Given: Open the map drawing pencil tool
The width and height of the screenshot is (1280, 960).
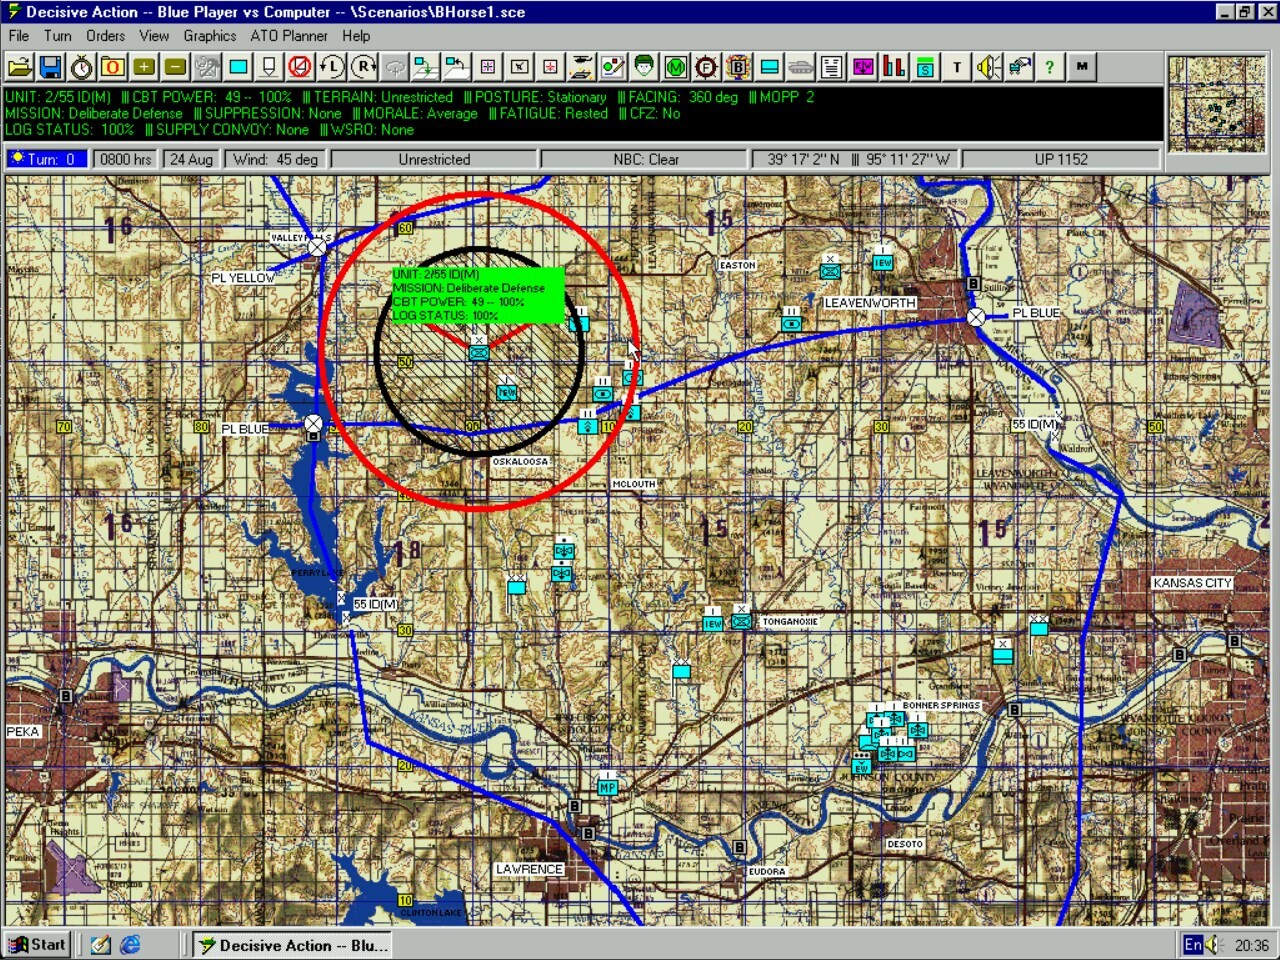Looking at the screenshot, I should click(612, 67).
